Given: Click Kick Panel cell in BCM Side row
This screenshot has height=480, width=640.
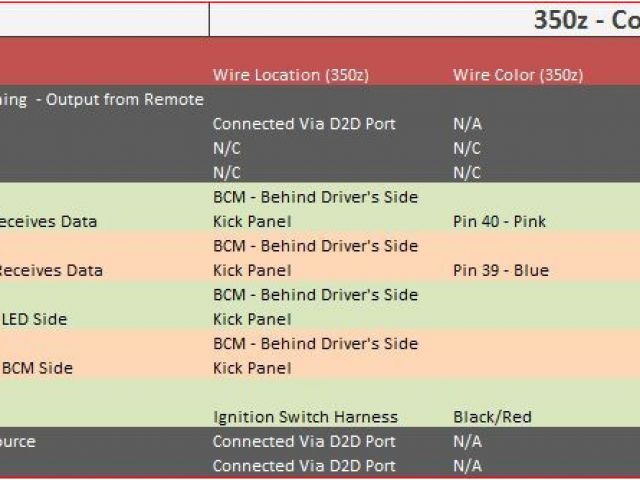Looking at the screenshot, I should (252, 368).
